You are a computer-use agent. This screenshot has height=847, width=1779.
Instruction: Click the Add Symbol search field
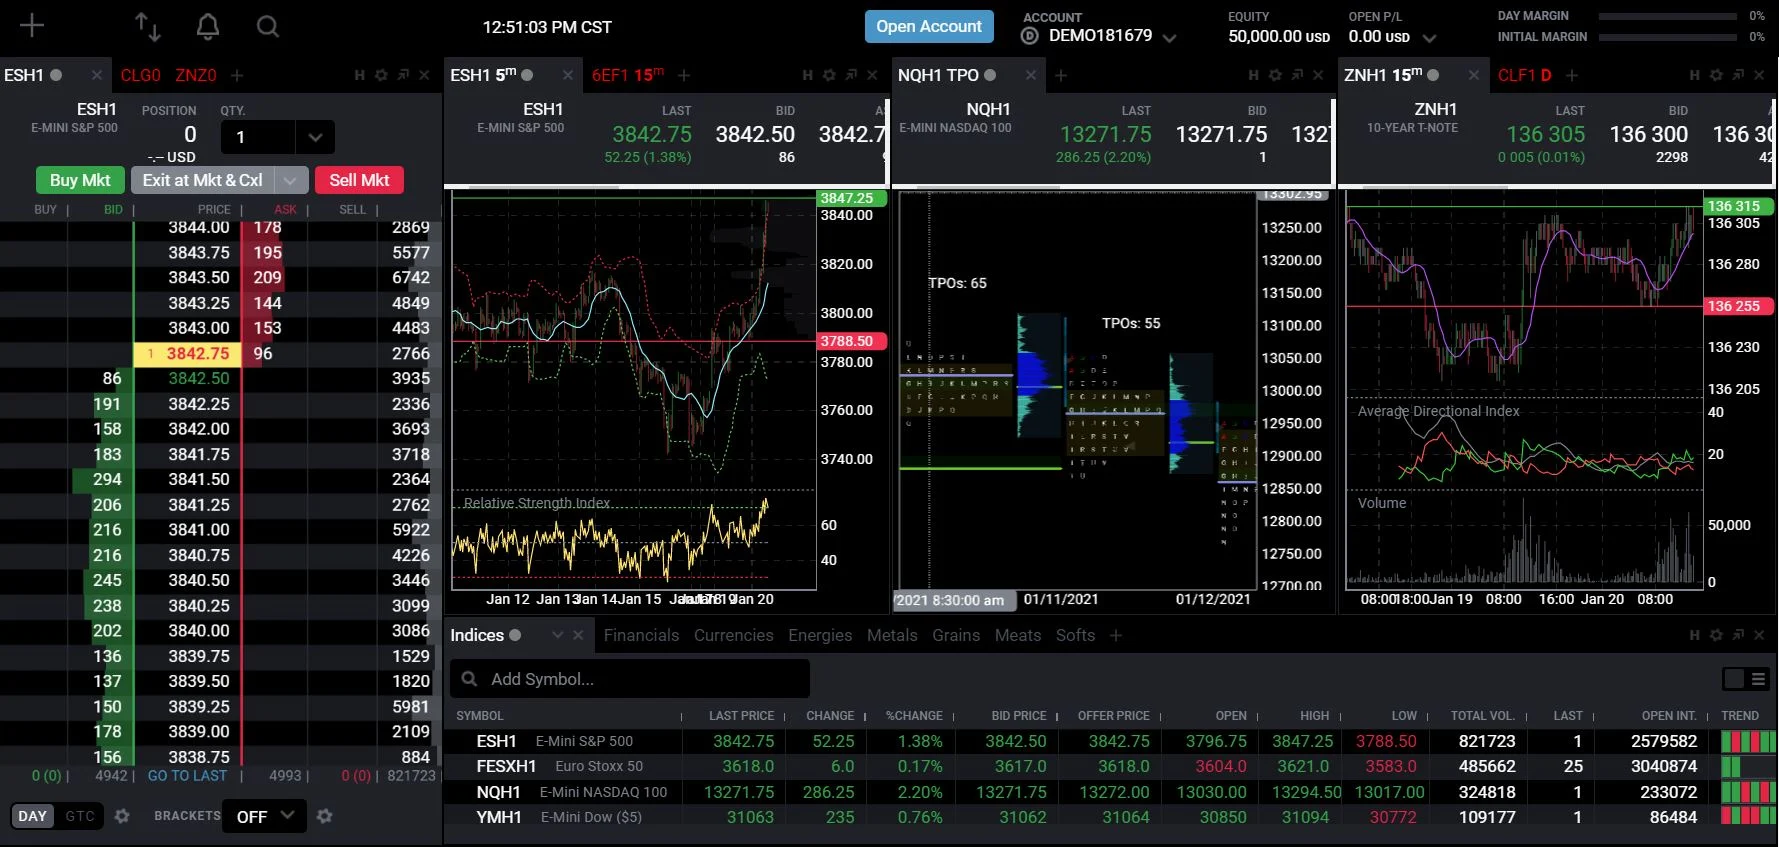(x=640, y=679)
